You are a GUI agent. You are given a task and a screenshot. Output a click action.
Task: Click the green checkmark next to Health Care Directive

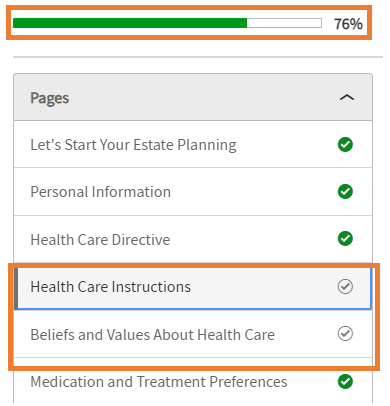(x=345, y=239)
